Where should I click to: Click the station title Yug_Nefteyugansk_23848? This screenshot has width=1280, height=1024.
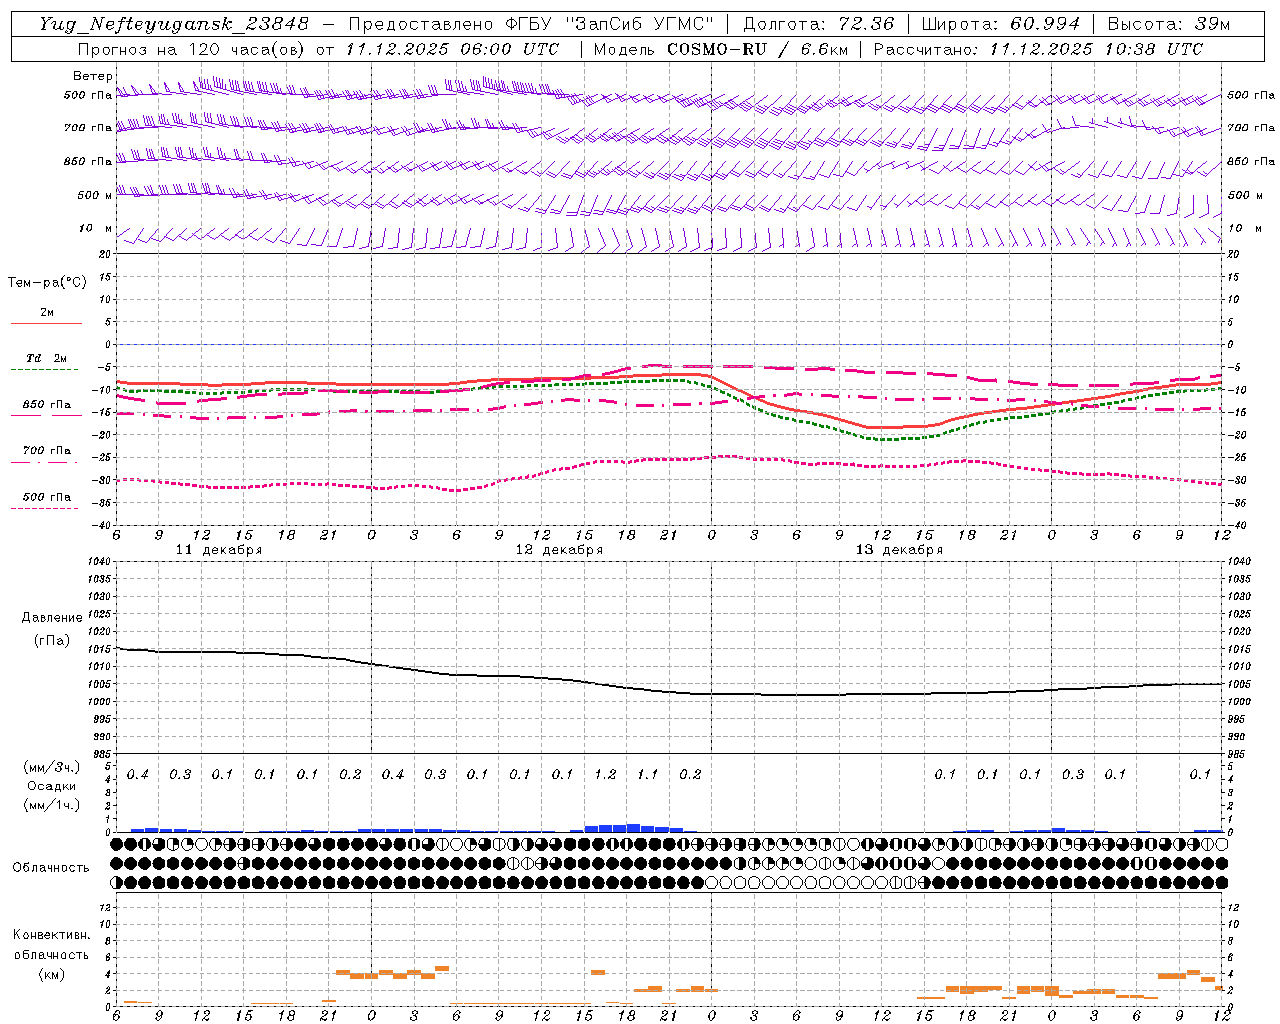click(x=174, y=24)
